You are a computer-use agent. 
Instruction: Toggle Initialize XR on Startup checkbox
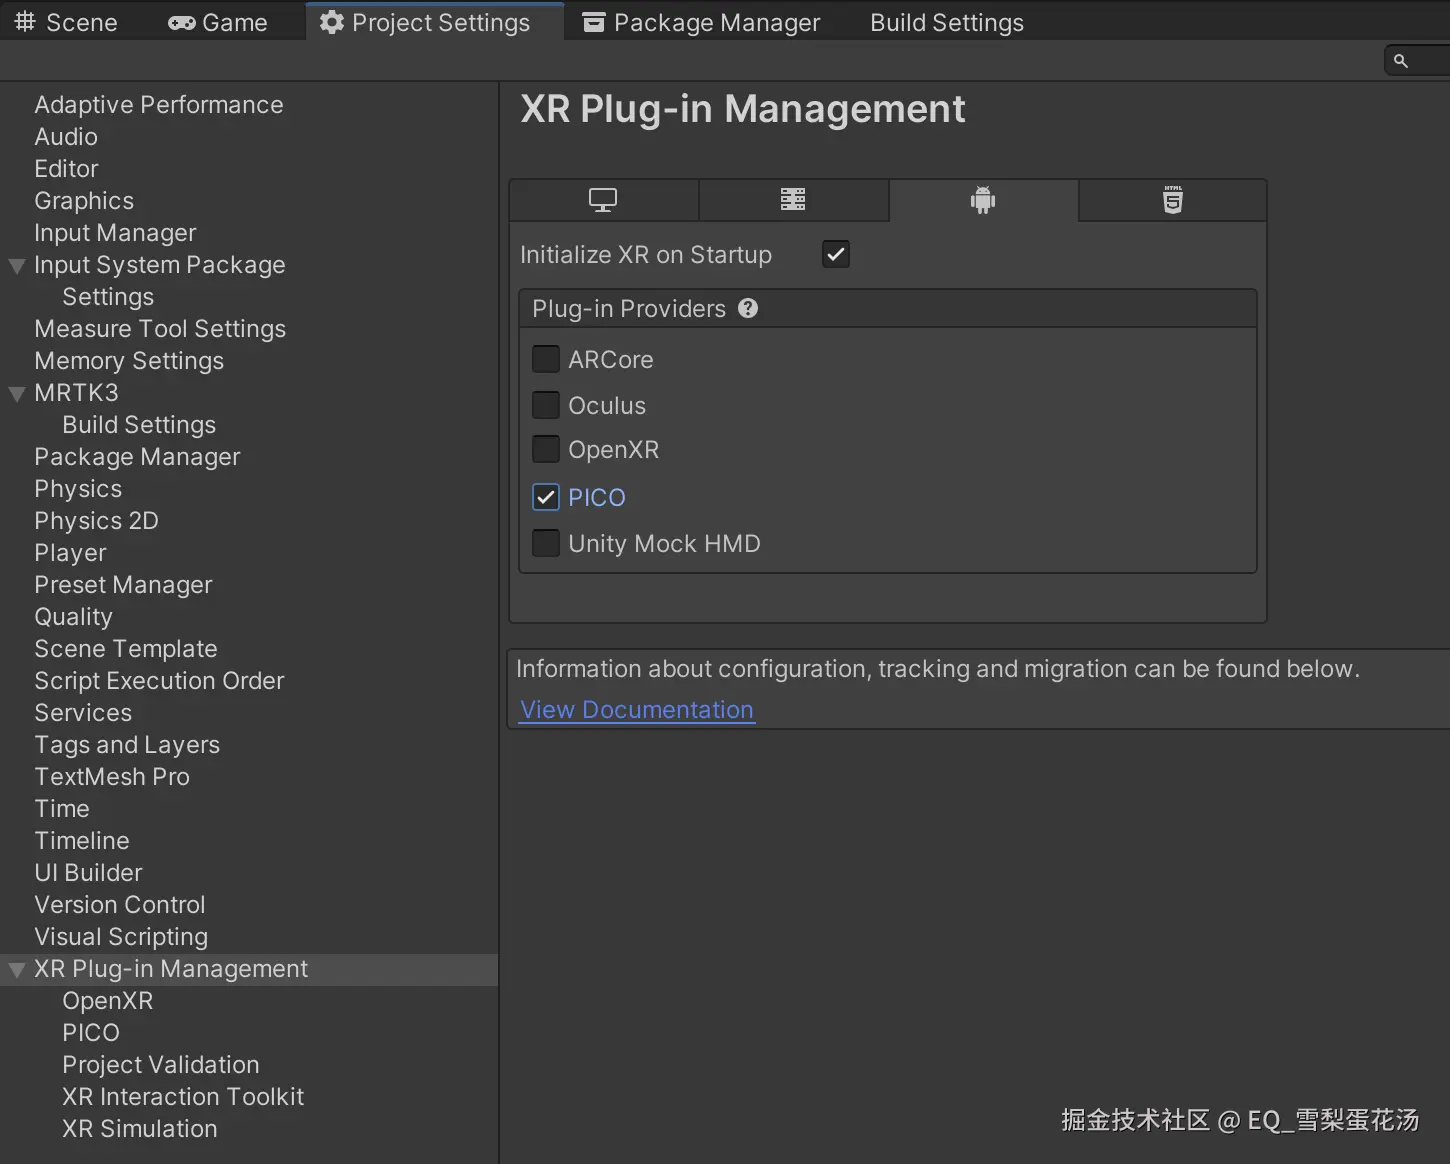tap(836, 254)
